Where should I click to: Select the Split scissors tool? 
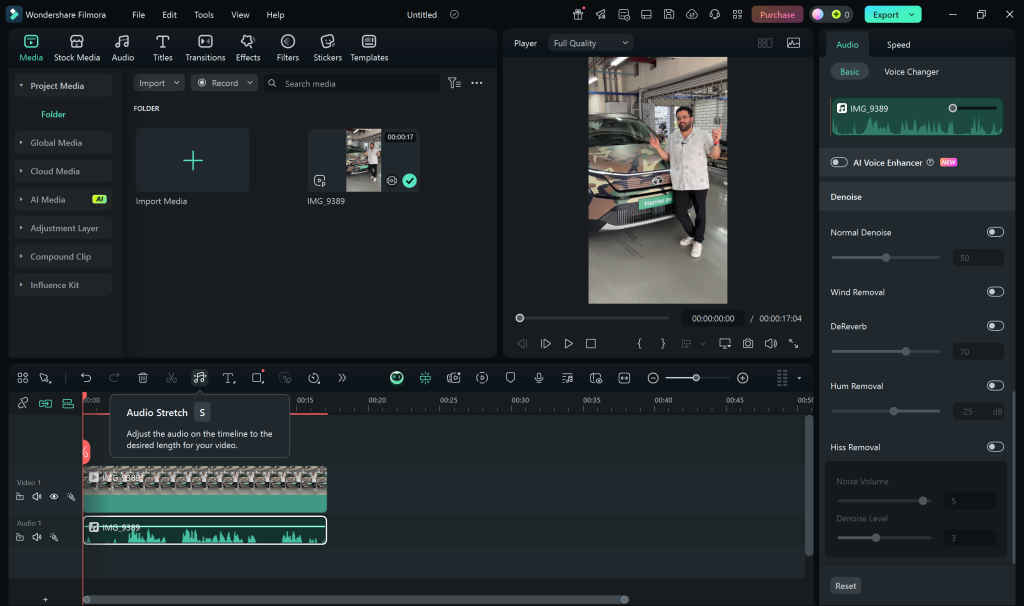coord(171,377)
